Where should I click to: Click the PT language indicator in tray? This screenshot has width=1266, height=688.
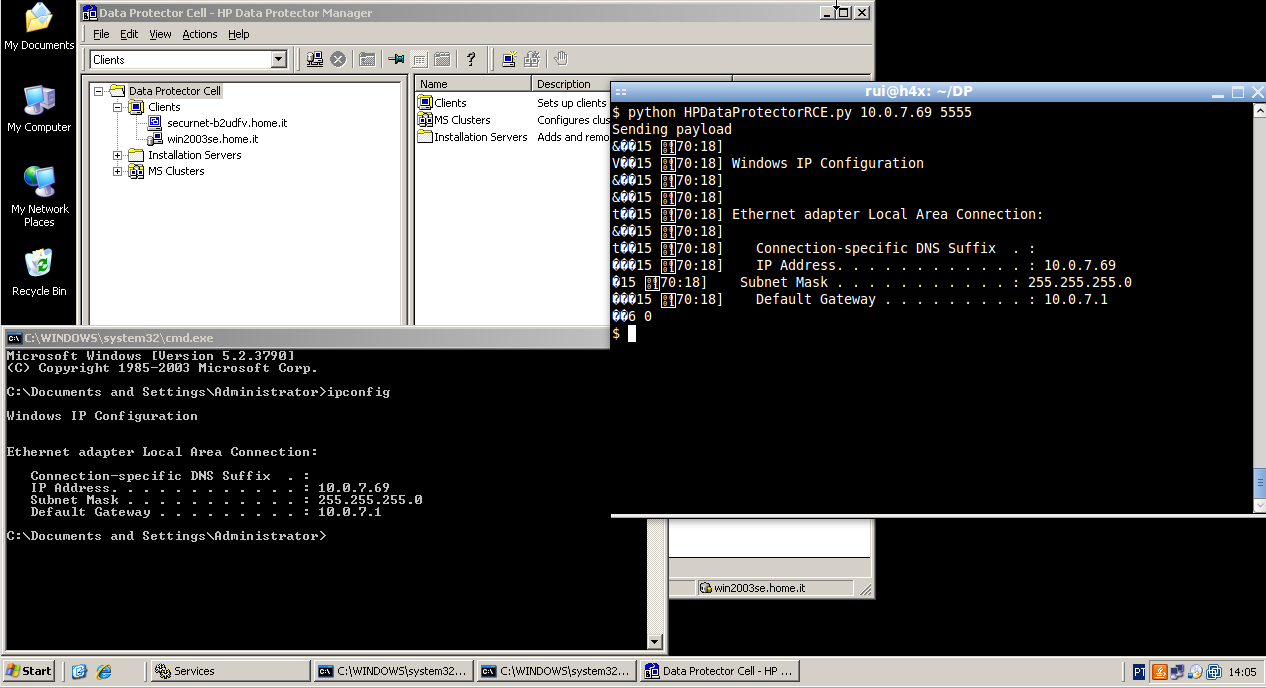click(1141, 671)
